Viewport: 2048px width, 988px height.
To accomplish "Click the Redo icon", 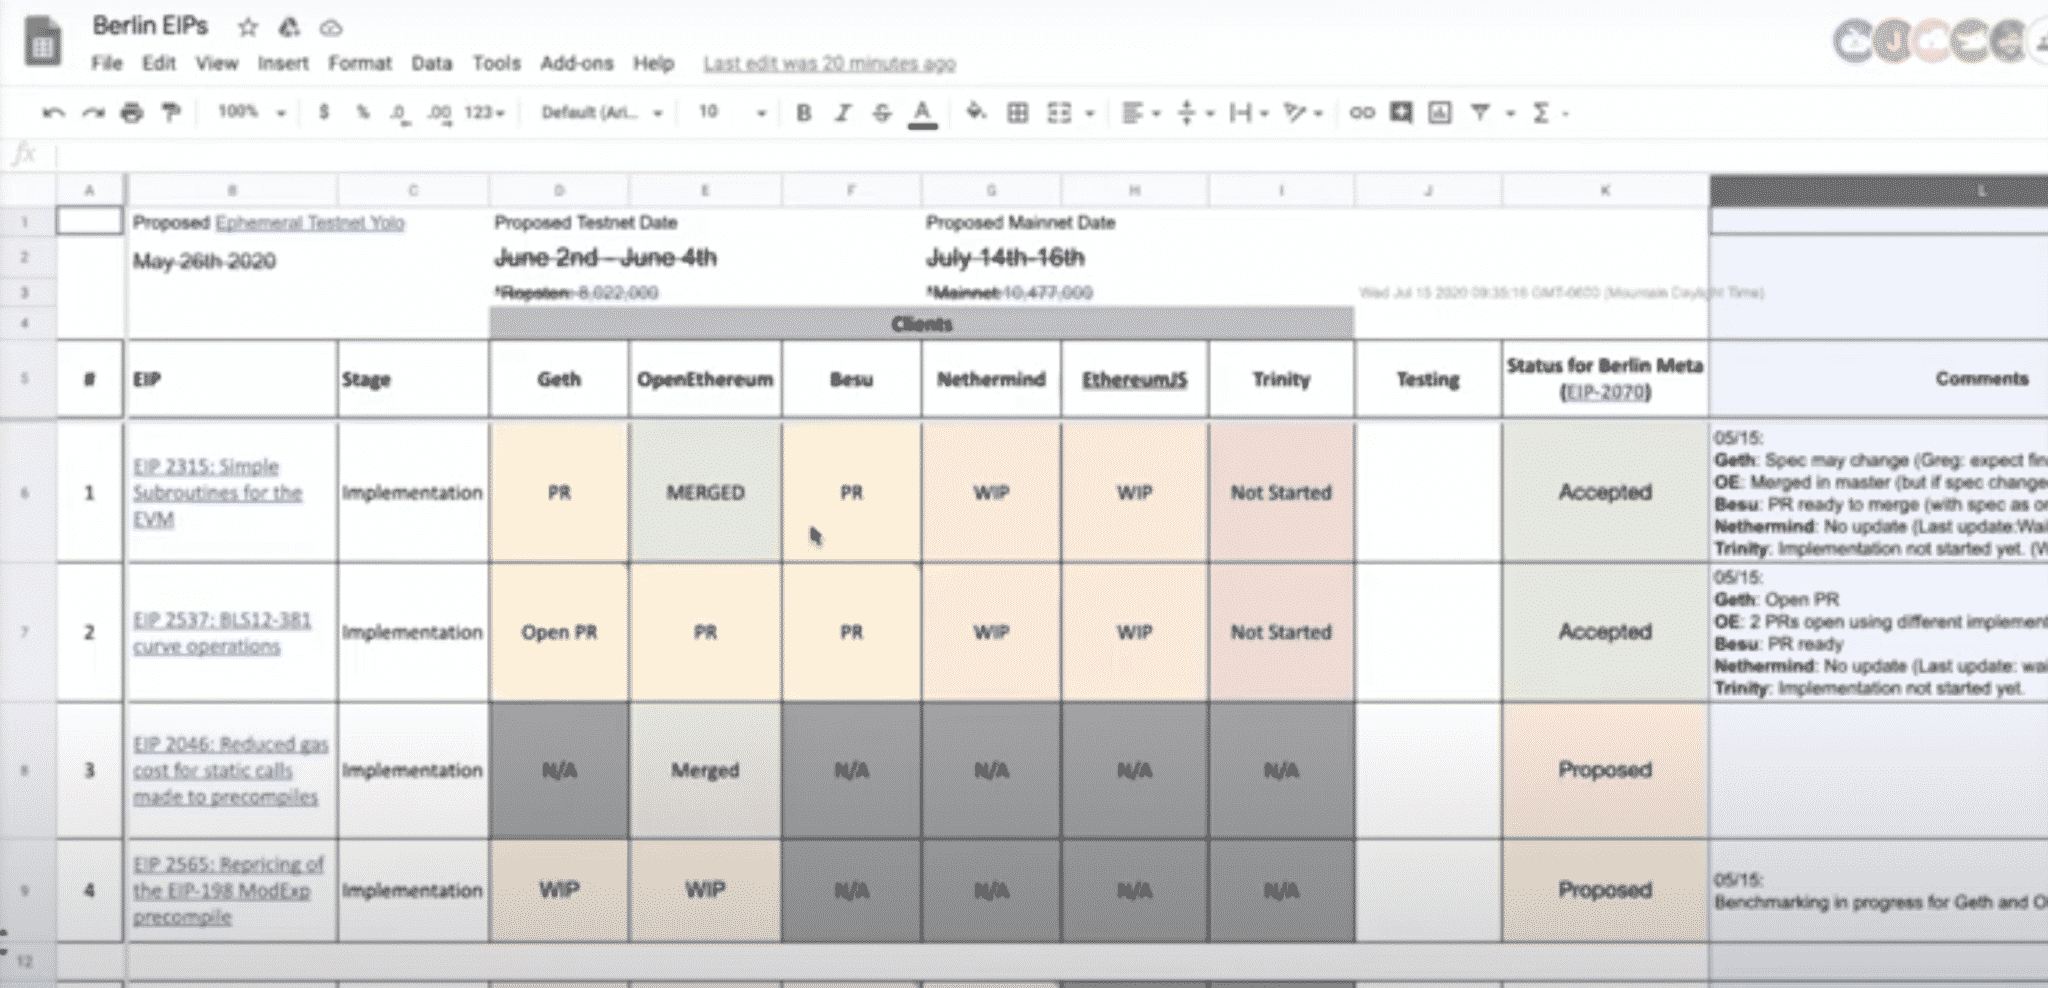I will click(93, 113).
